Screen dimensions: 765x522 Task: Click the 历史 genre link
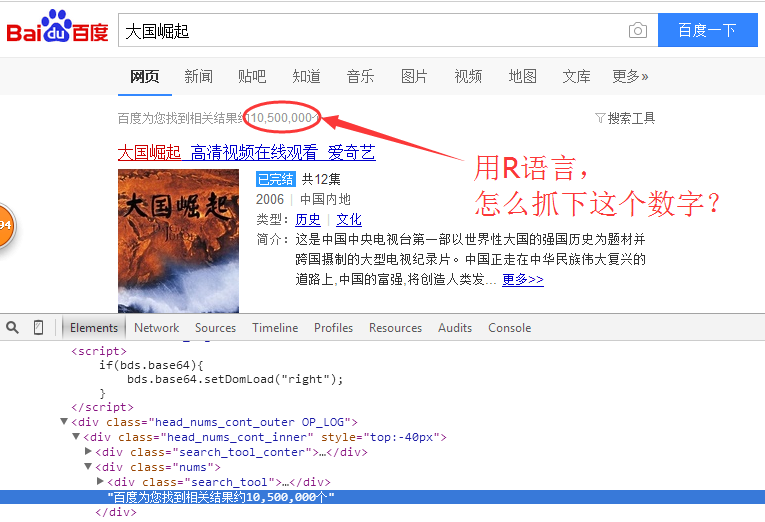[308, 220]
